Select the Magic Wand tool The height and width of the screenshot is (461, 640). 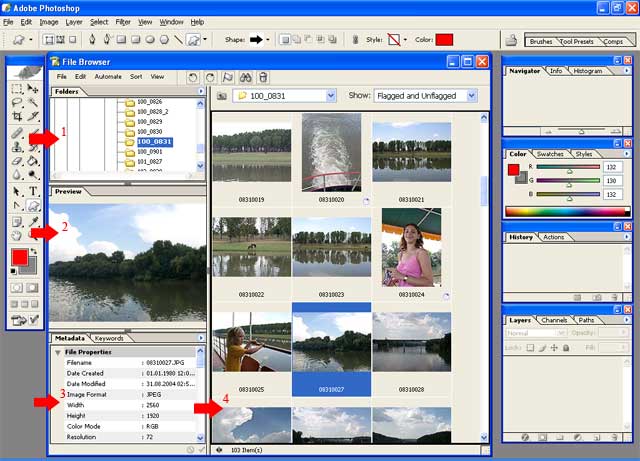pyautogui.click(x=33, y=102)
